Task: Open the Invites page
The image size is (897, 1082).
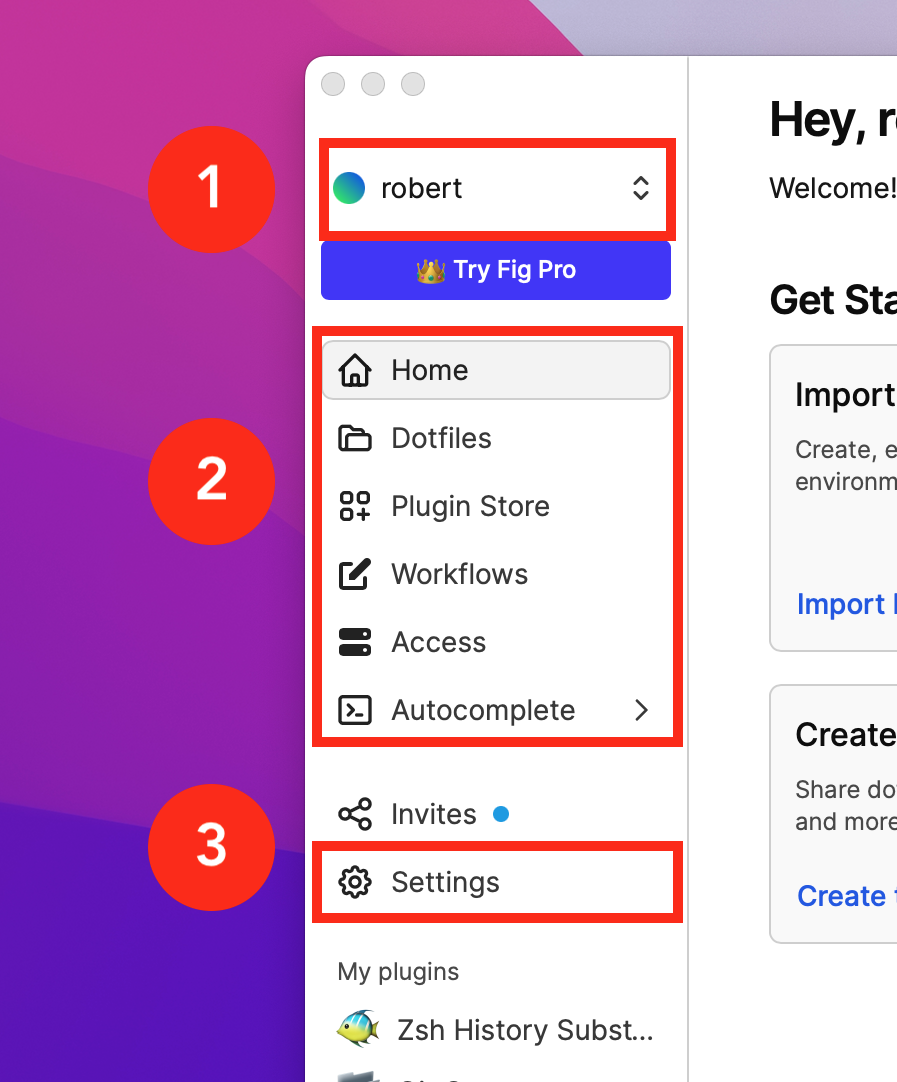Action: pos(496,814)
